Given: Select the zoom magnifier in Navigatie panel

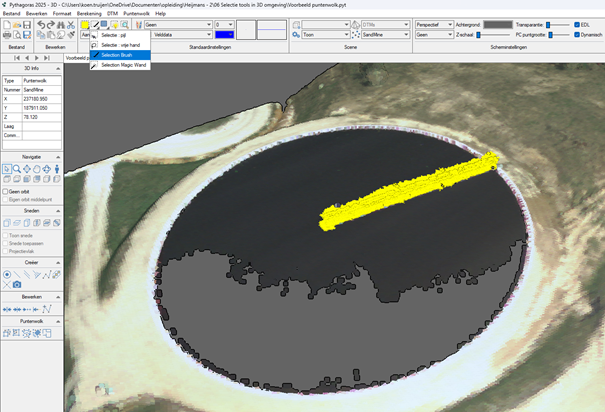Looking at the screenshot, I should [x=17, y=170].
